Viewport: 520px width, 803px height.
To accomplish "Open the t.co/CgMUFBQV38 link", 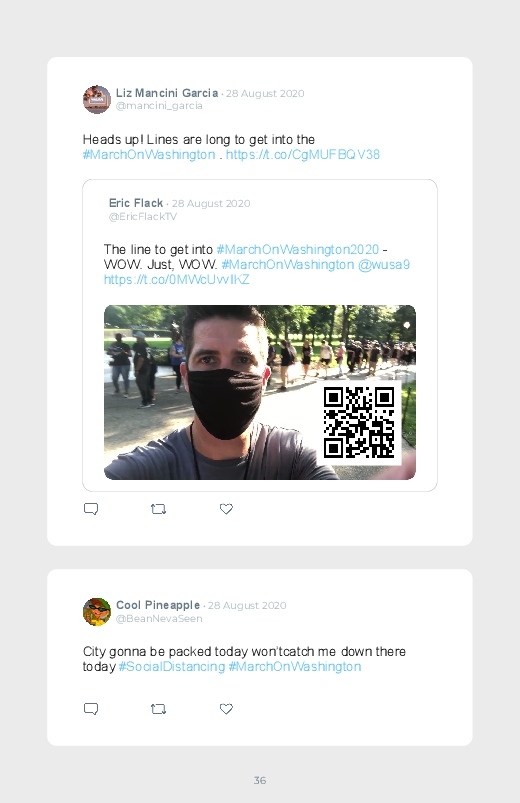I will (303, 155).
